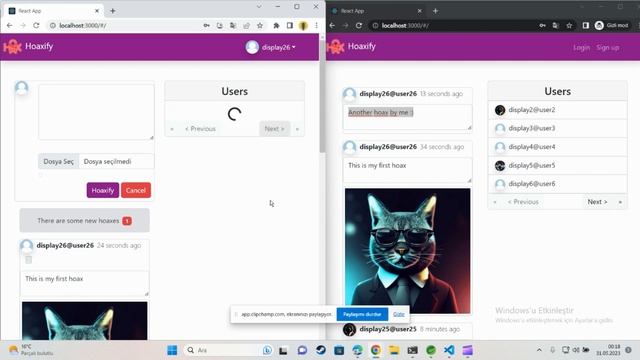This screenshot has height=360, width=640.
Task: Click display25@user25 author name in right window
Action: click(x=388, y=329)
